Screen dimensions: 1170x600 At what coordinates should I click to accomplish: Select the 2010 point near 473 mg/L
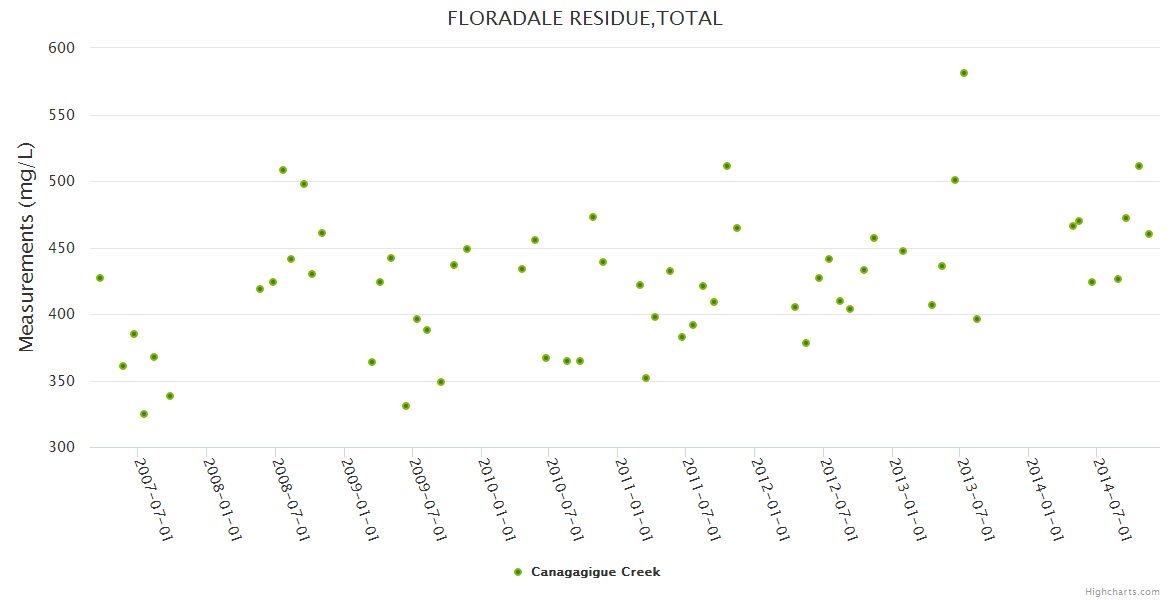coord(593,217)
